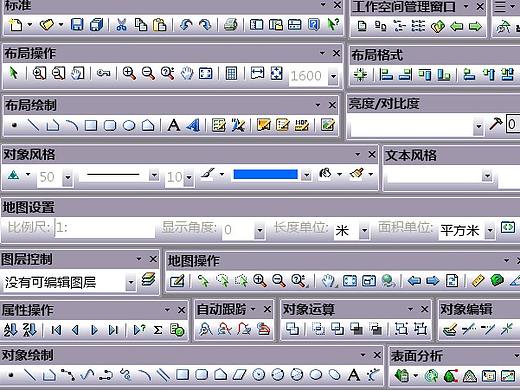Open options arrow of 自动跟踪 toolbar

click(x=253, y=309)
